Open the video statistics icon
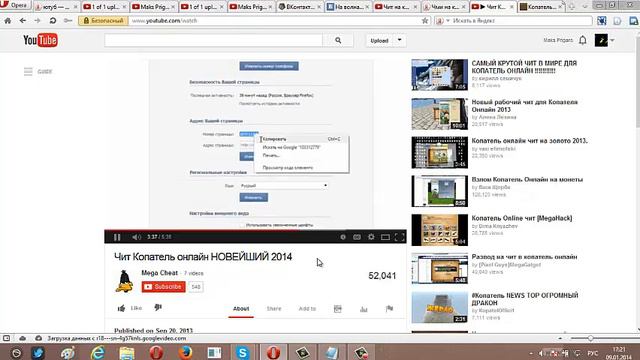 [x=363, y=309]
